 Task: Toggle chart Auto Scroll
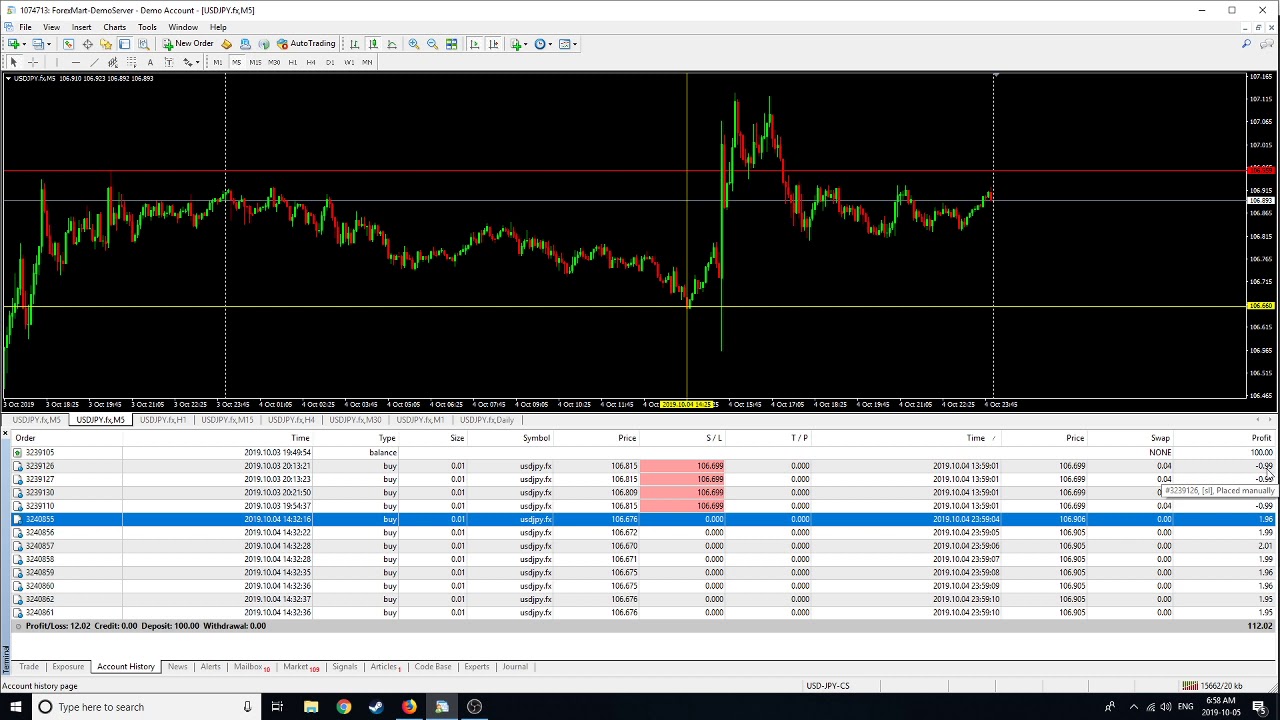[474, 44]
